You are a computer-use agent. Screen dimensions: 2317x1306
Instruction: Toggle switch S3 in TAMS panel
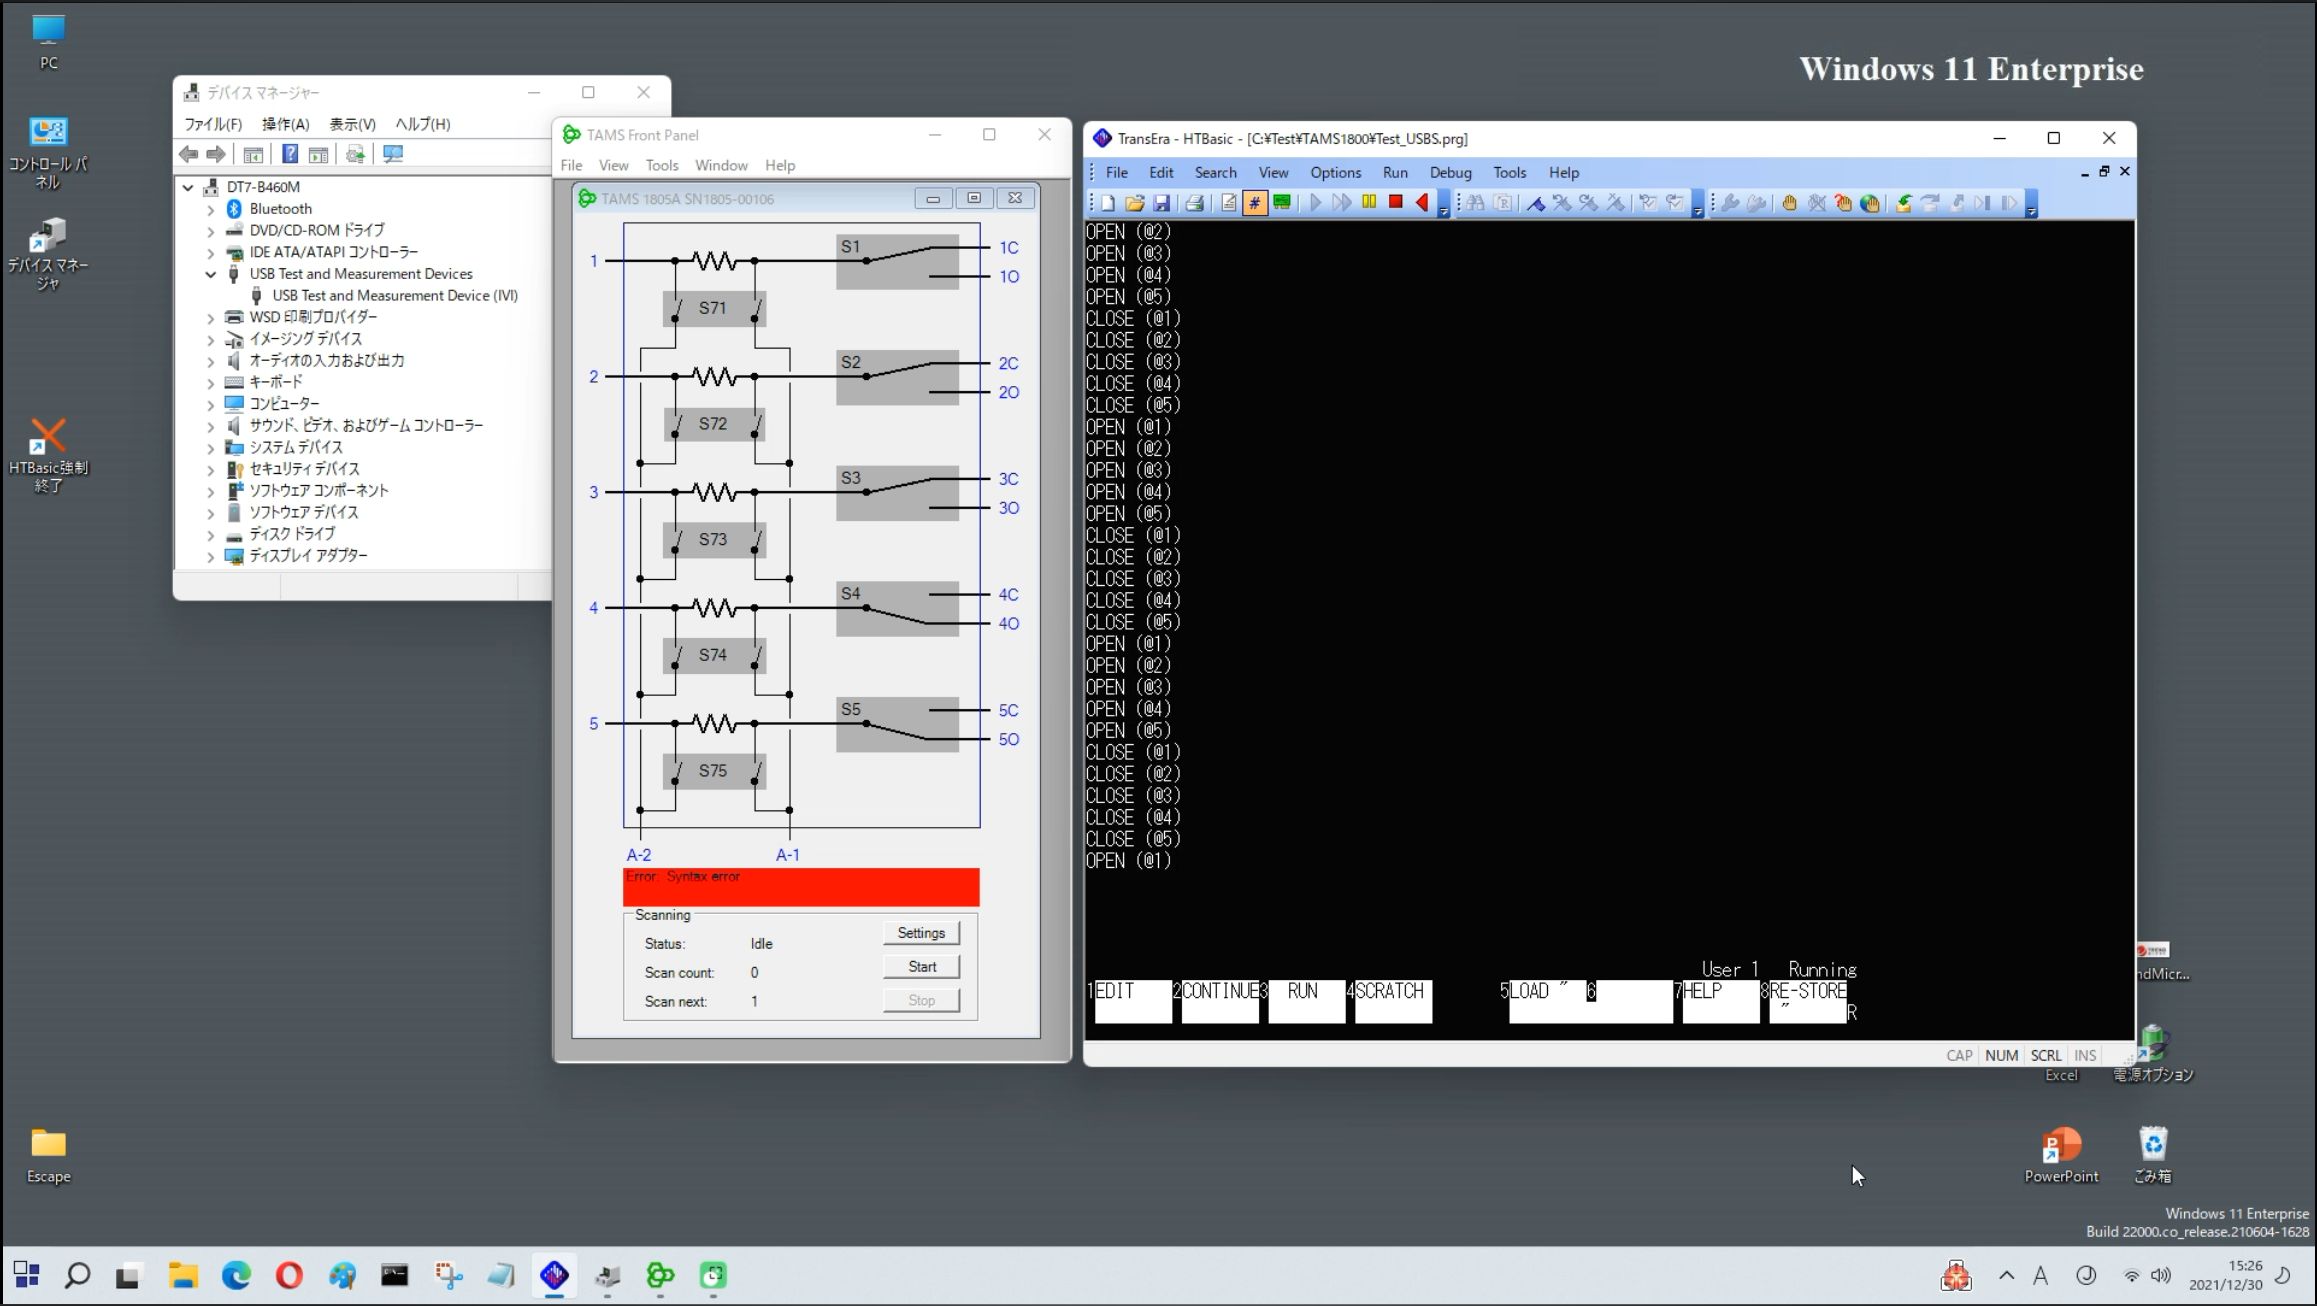(x=897, y=493)
